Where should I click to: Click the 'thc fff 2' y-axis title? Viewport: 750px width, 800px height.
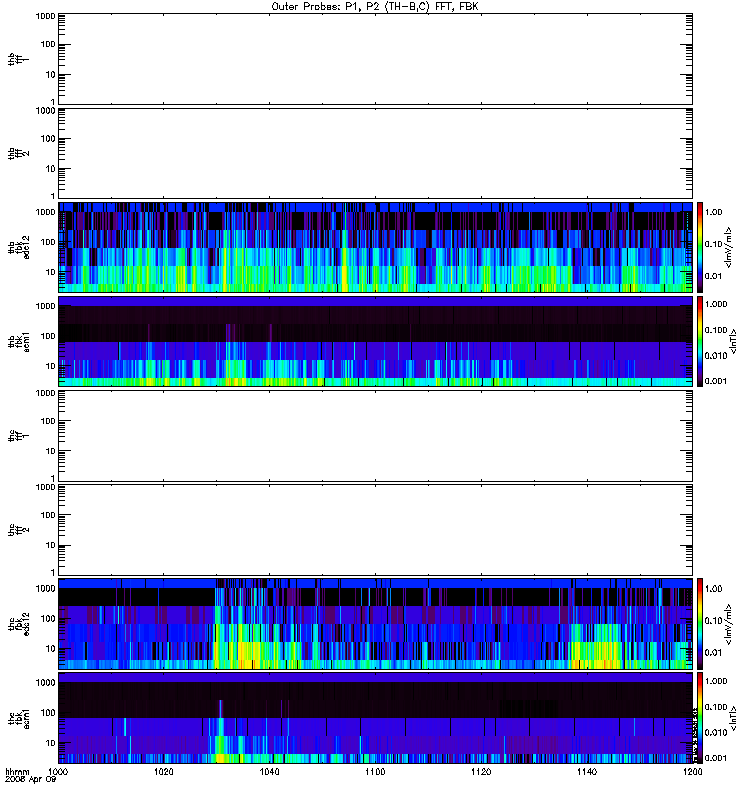click(19, 530)
